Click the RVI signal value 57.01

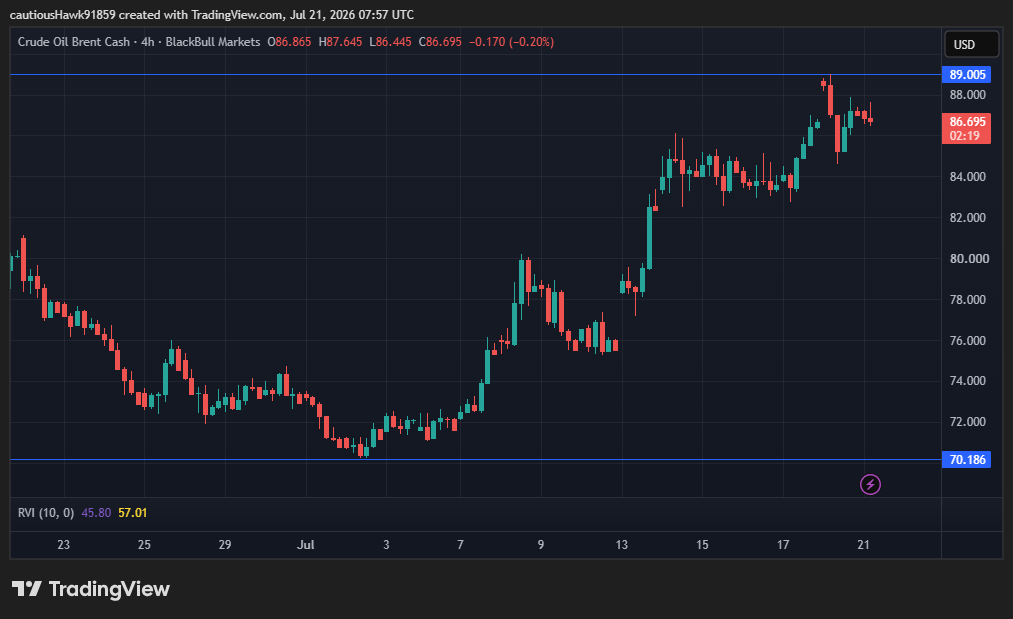132,512
